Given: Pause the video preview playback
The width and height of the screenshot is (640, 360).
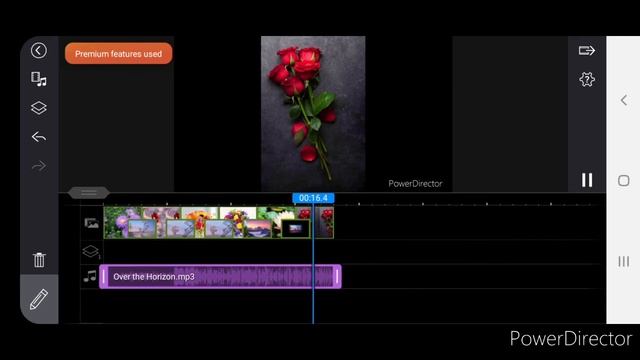Looking at the screenshot, I should click(587, 180).
